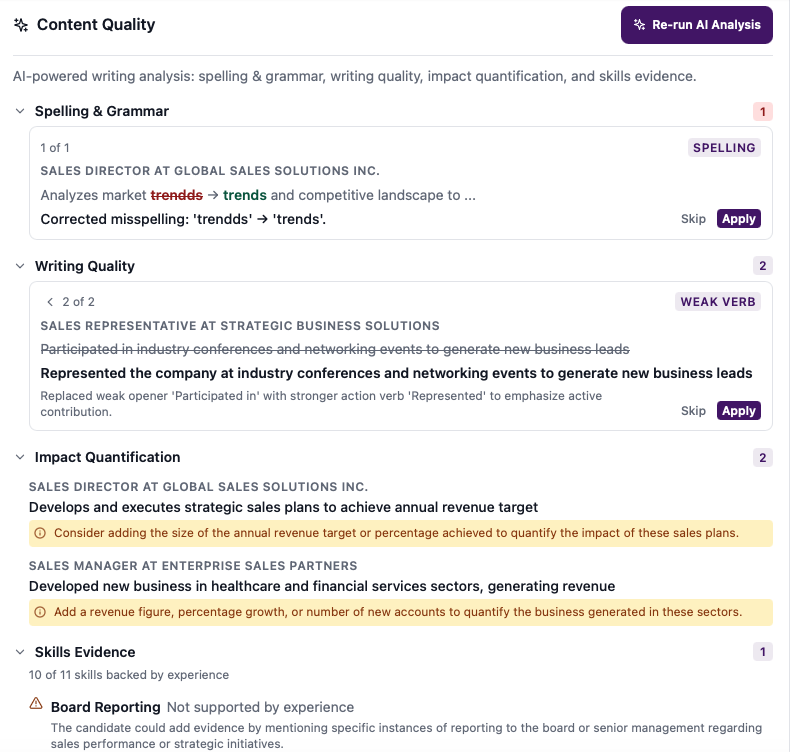Viewport: 790px width, 752px height.
Task: Click the Writing Quality count badge
Action: [763, 266]
